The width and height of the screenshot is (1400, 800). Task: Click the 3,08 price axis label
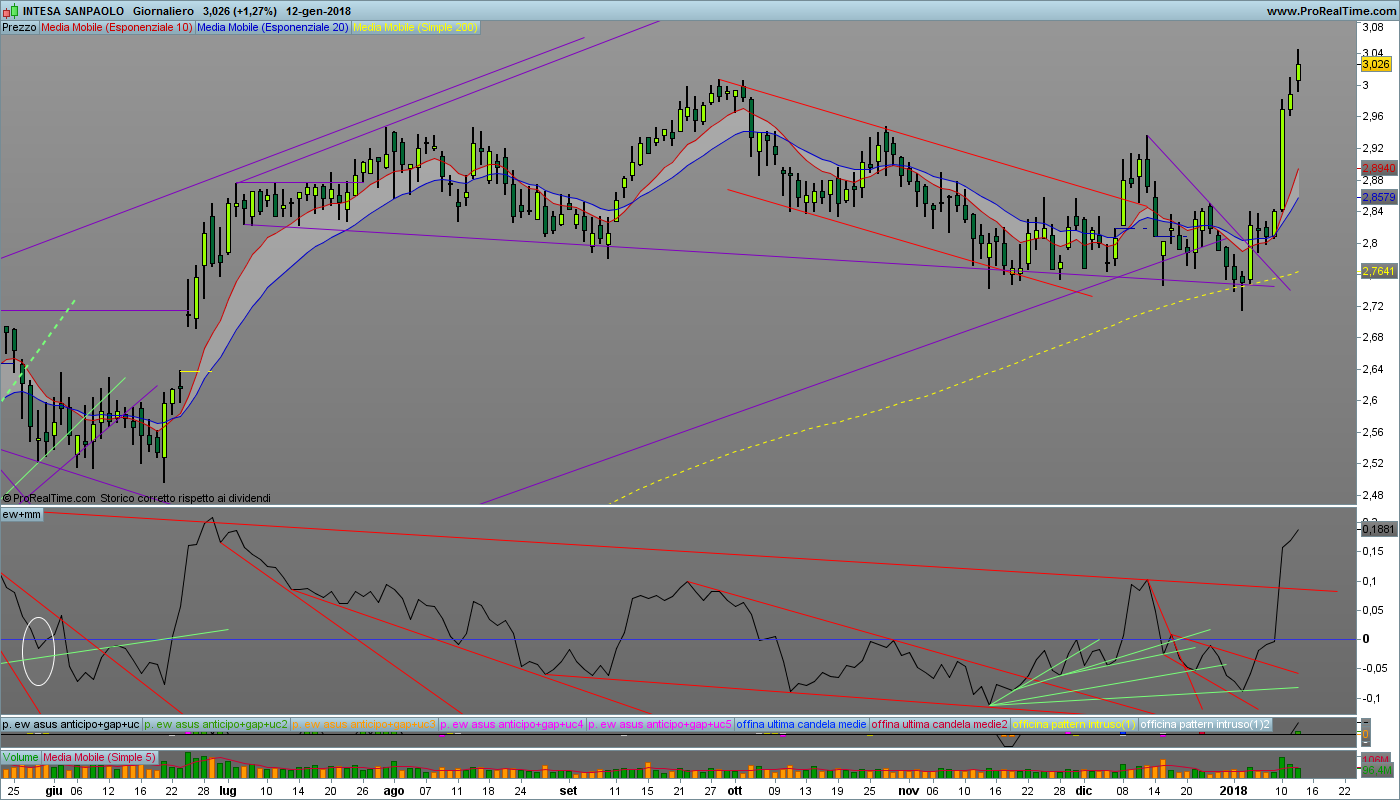pos(1372,27)
